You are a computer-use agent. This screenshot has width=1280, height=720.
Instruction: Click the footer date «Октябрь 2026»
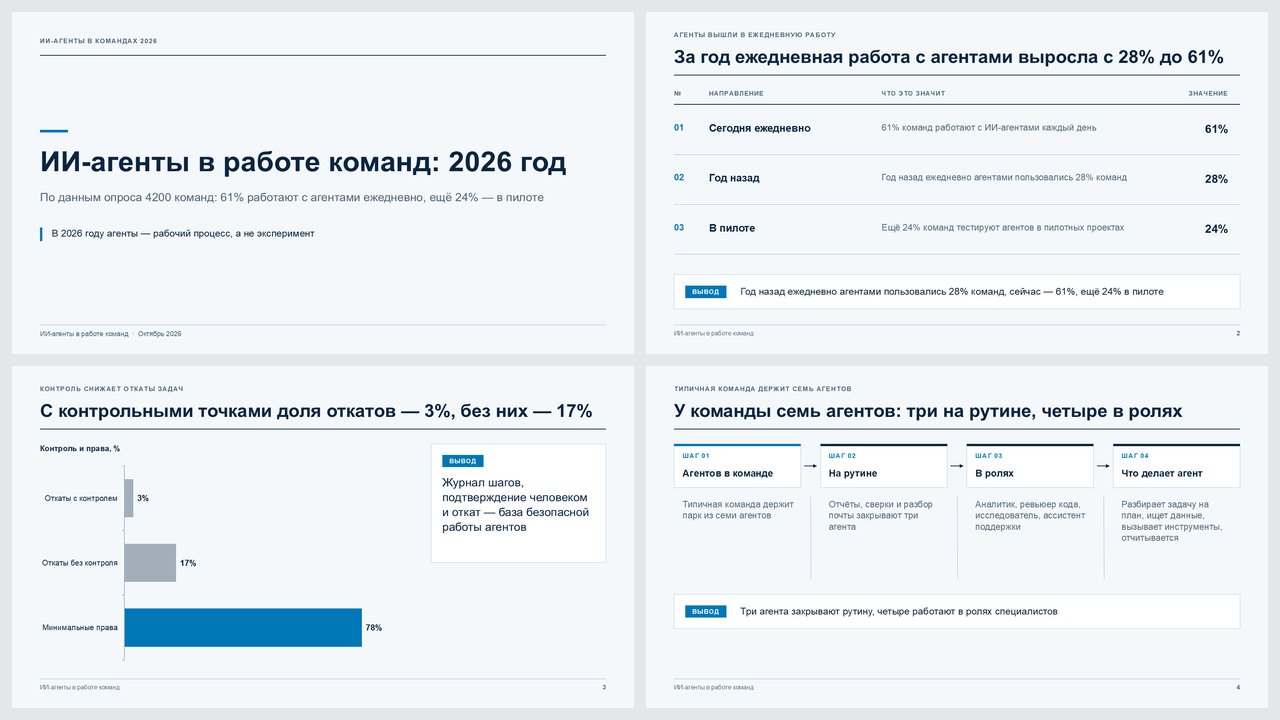pos(160,333)
